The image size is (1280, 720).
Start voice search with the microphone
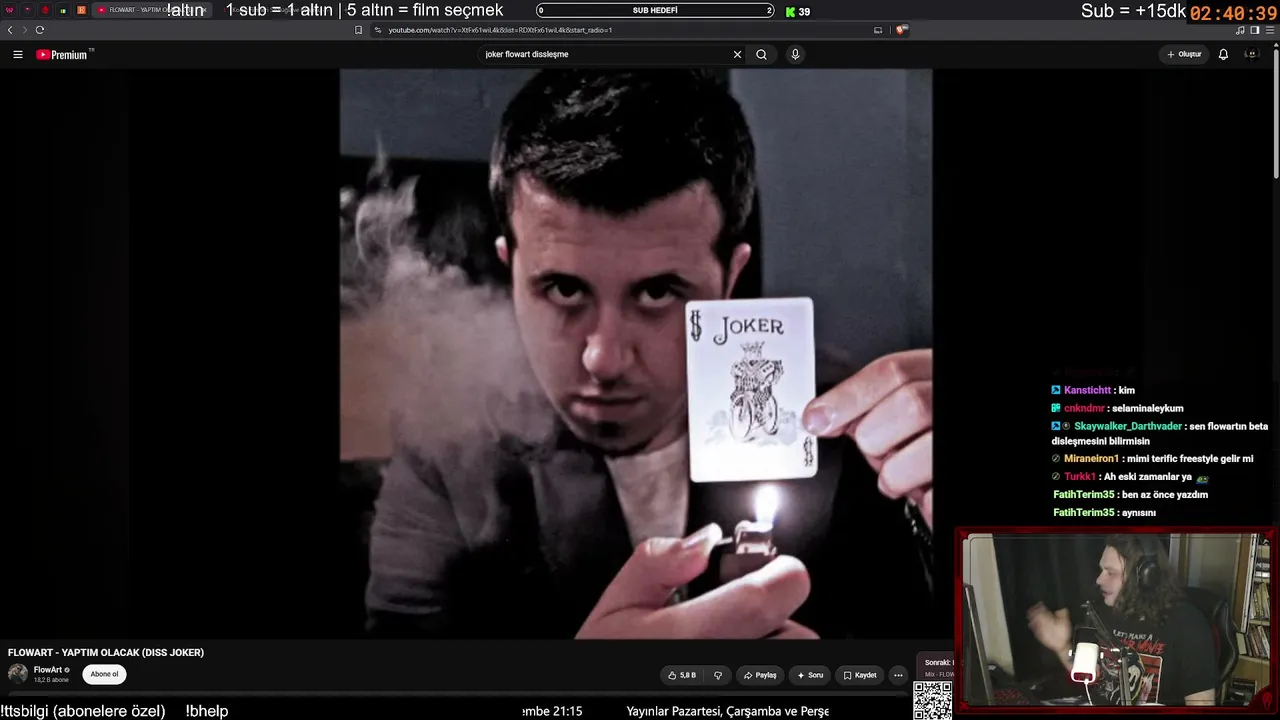coord(795,55)
